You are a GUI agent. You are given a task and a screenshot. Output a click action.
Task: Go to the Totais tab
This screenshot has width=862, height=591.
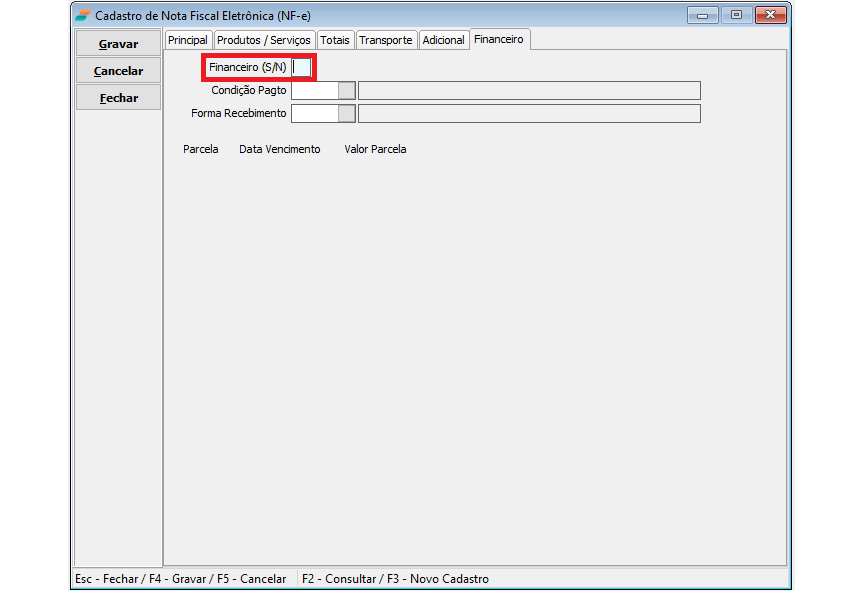335,40
